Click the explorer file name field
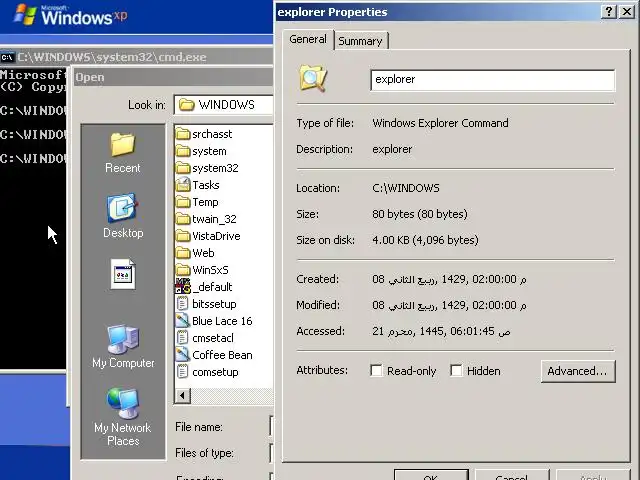 pos(493,80)
